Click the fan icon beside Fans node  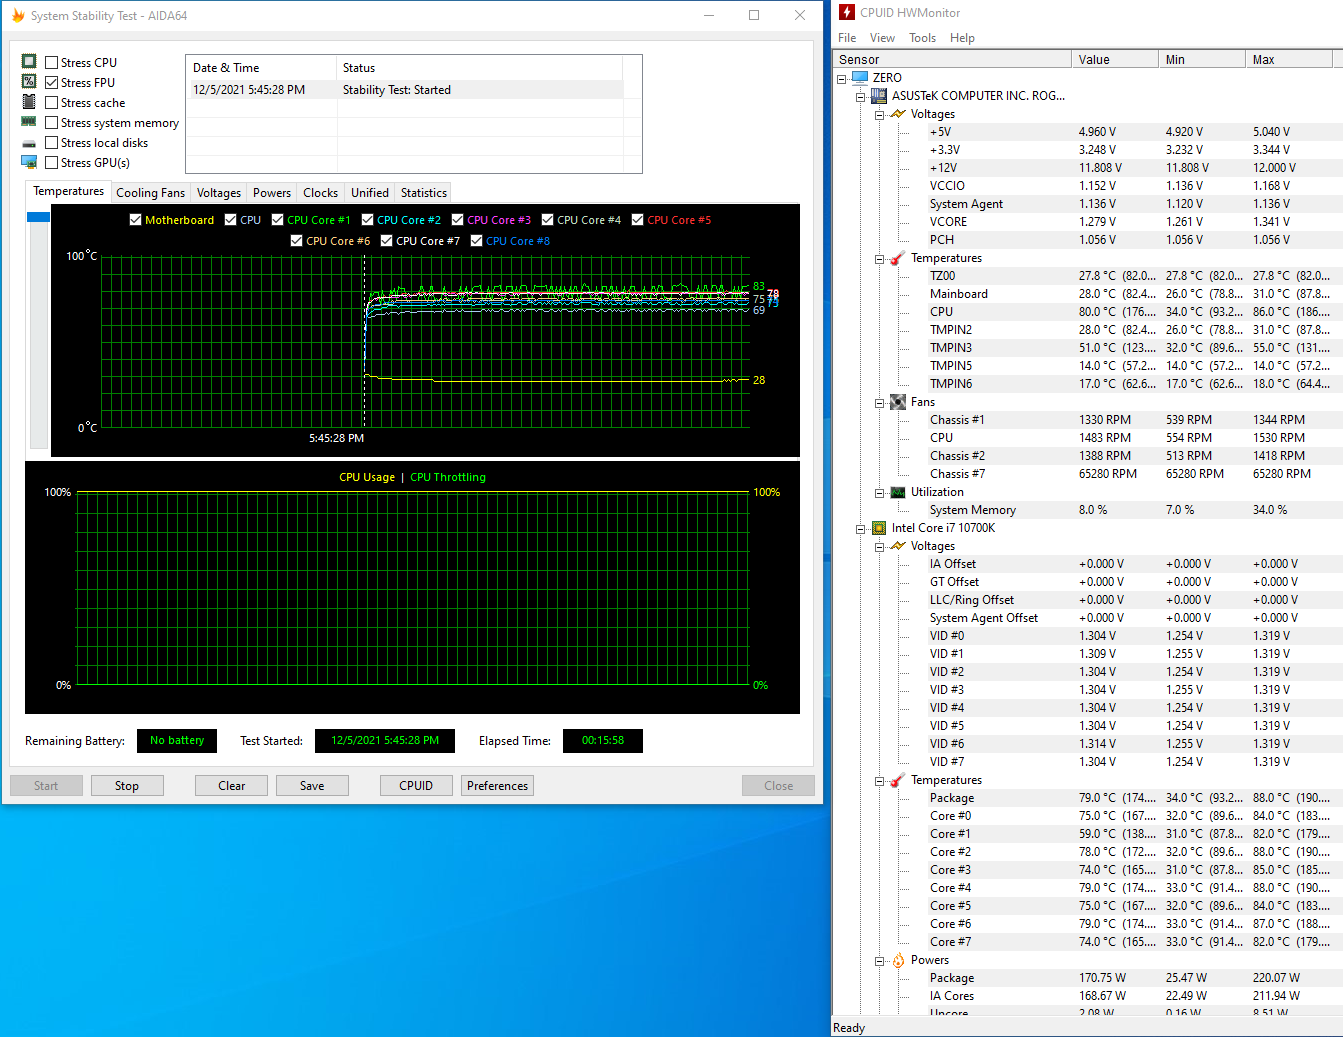pyautogui.click(x=898, y=402)
